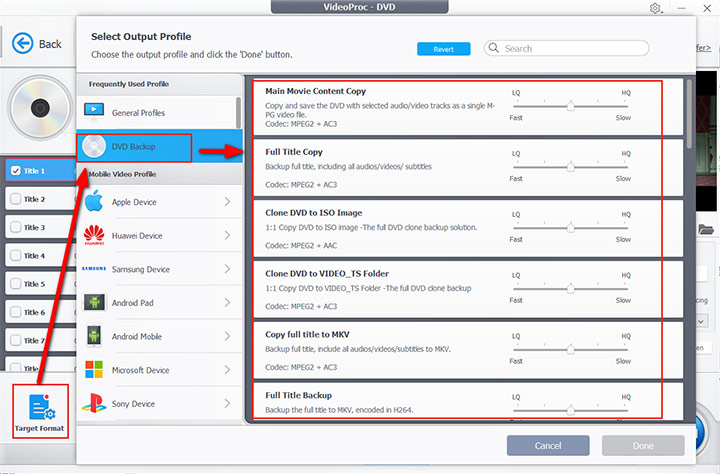The image size is (720, 474).
Task: Adjust Clone DVD to VIDEO_TS Folder slider
Action: (x=570, y=288)
